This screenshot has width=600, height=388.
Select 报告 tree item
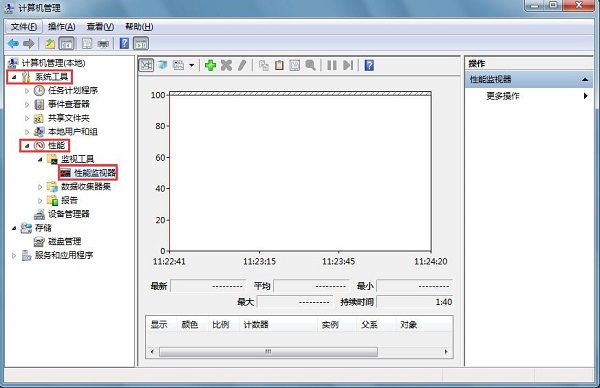[69, 201]
